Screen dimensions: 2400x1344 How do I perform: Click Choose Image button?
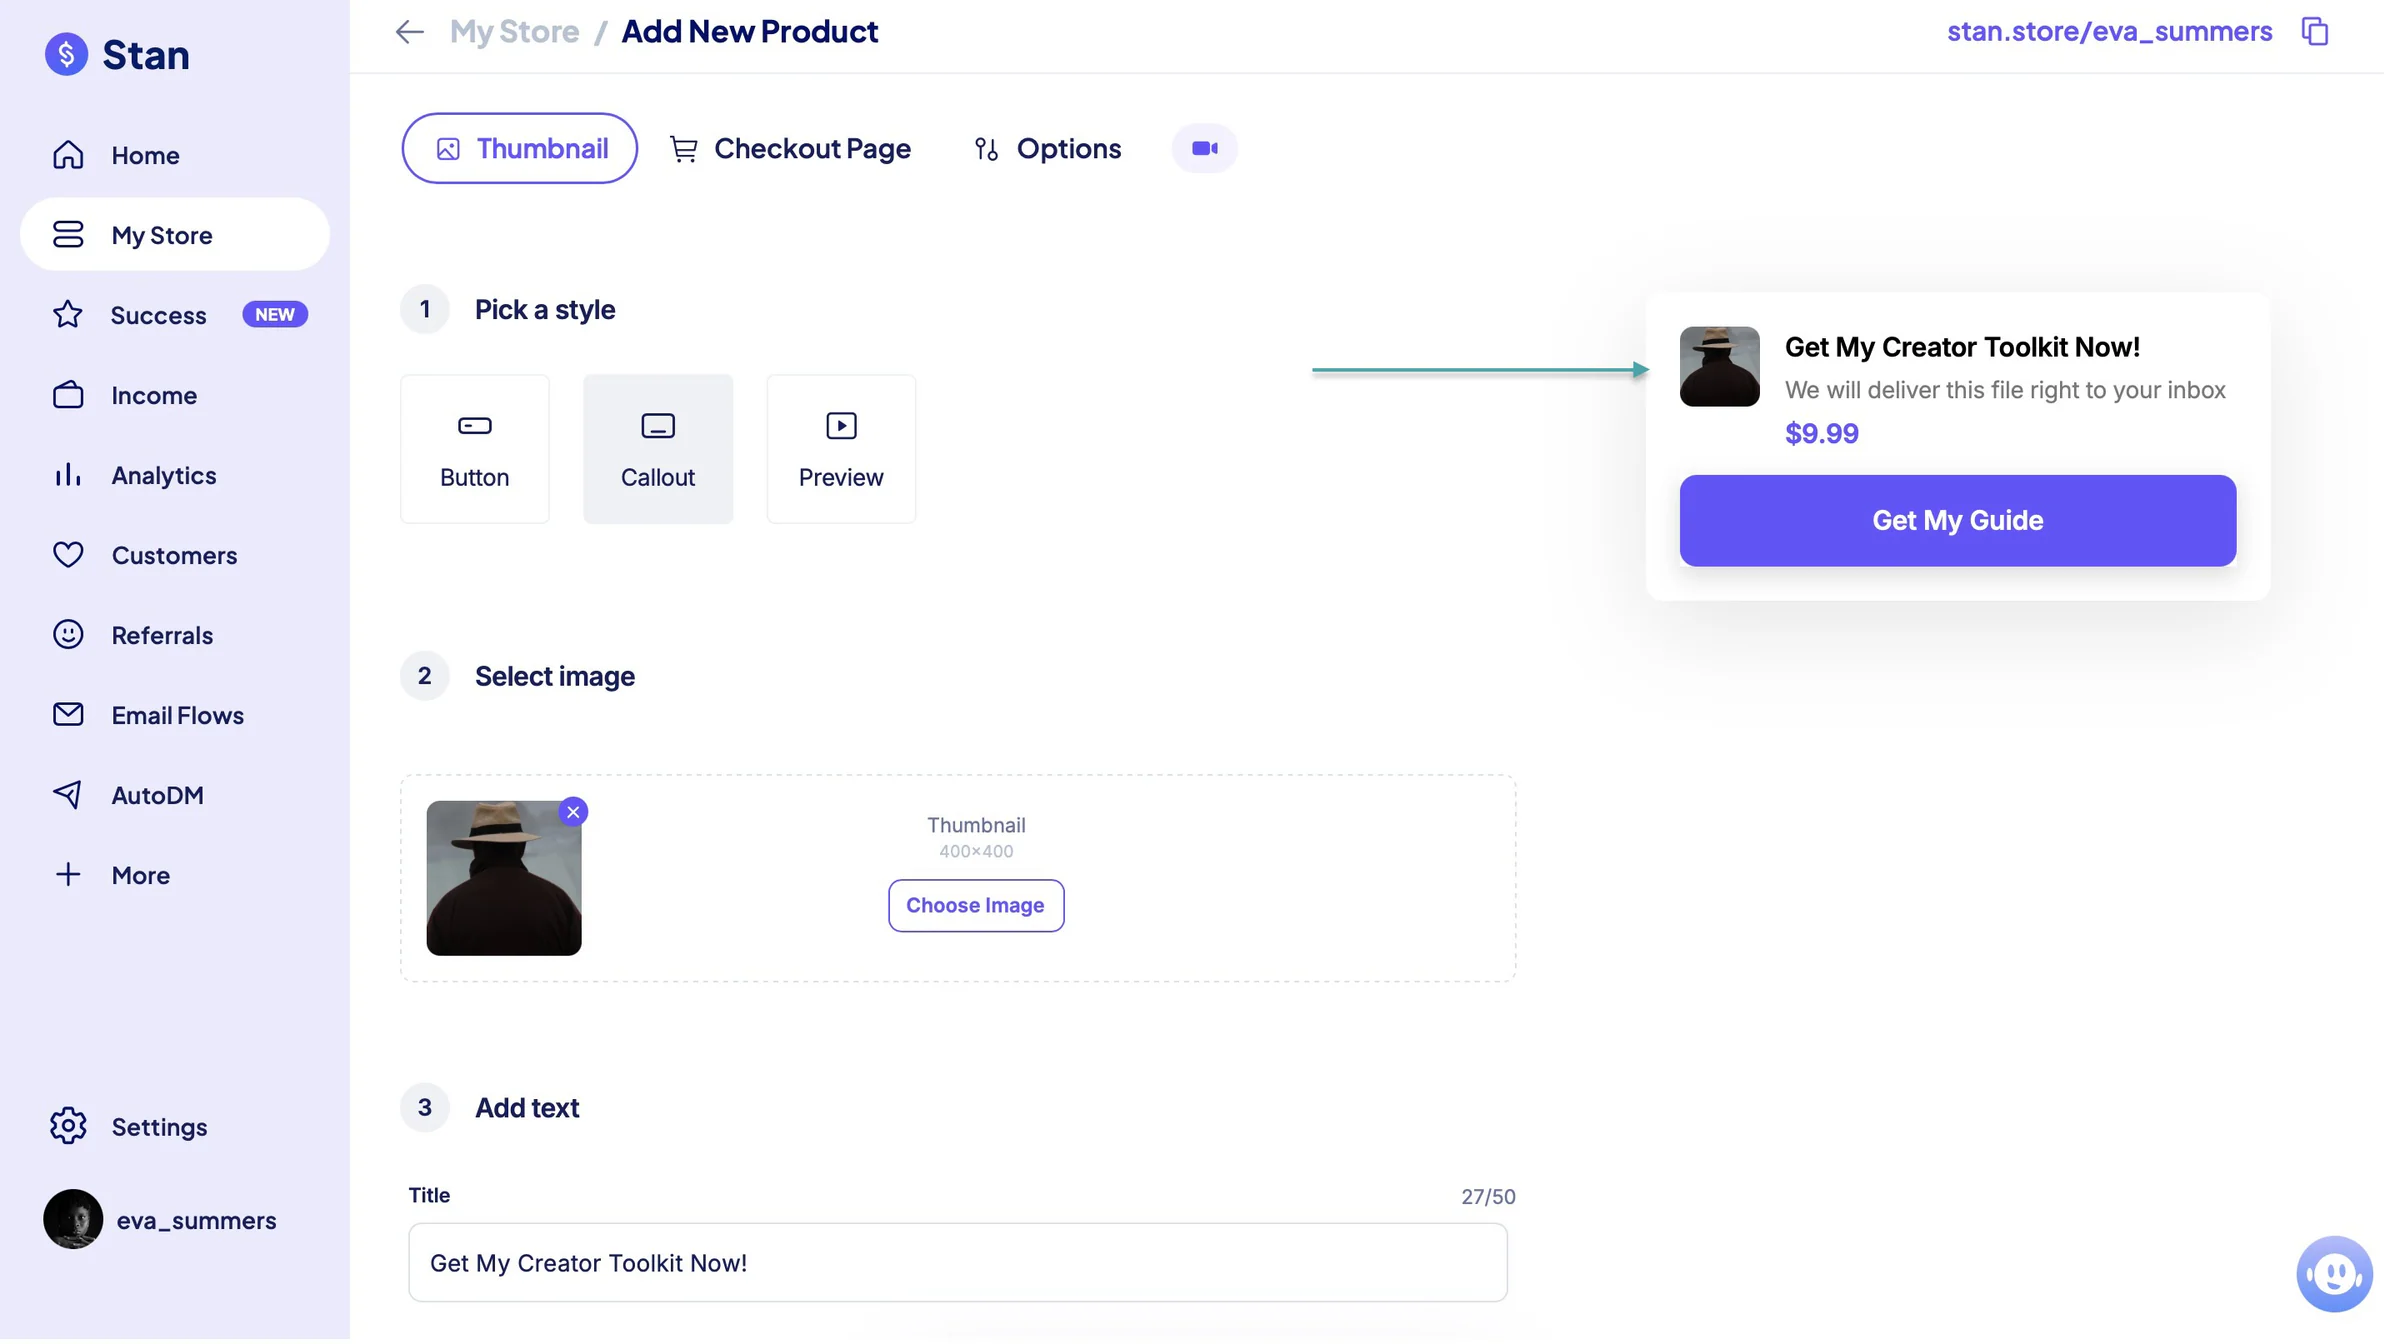(976, 905)
